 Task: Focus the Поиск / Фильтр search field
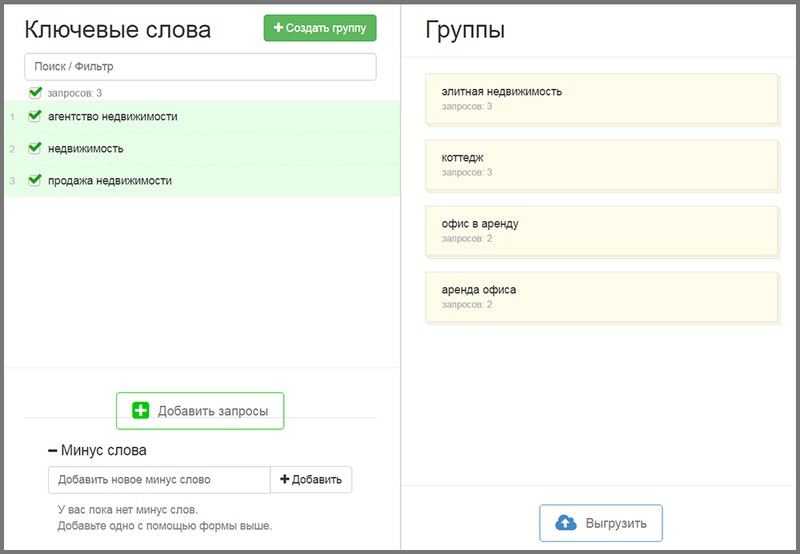click(200, 67)
